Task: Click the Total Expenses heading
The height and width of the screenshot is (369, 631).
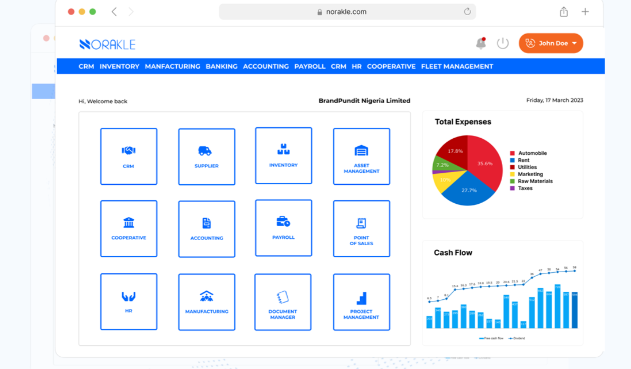Action: pyautogui.click(x=463, y=122)
